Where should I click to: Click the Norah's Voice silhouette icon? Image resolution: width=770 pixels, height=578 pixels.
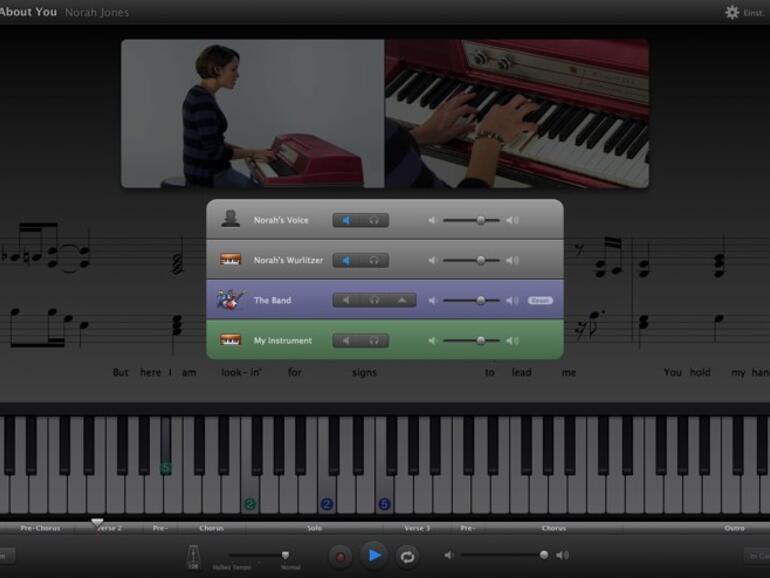pyautogui.click(x=230, y=219)
